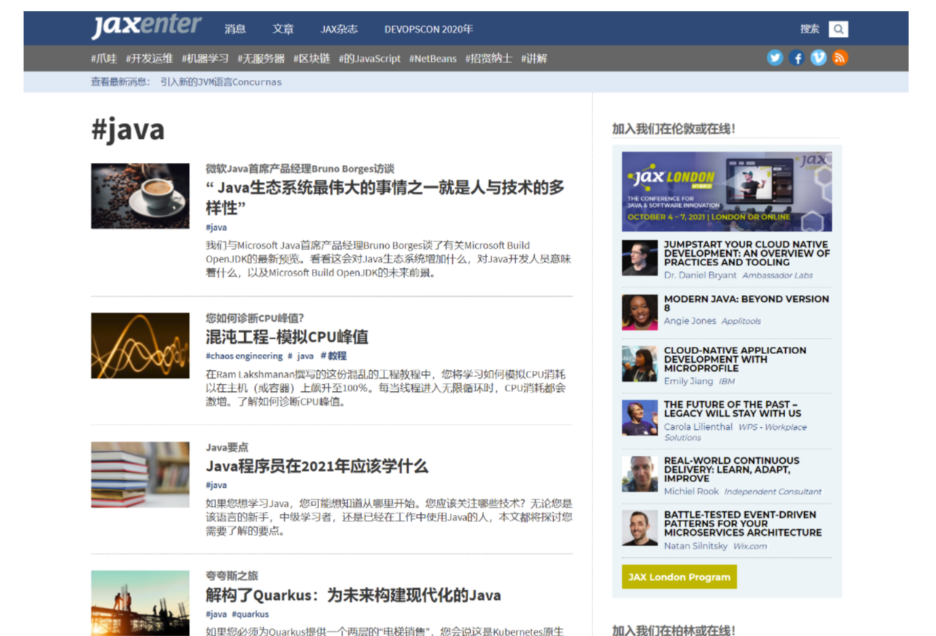Click # java tag under CPU article
Viewport: 936px width, 636px height.
[301, 356]
